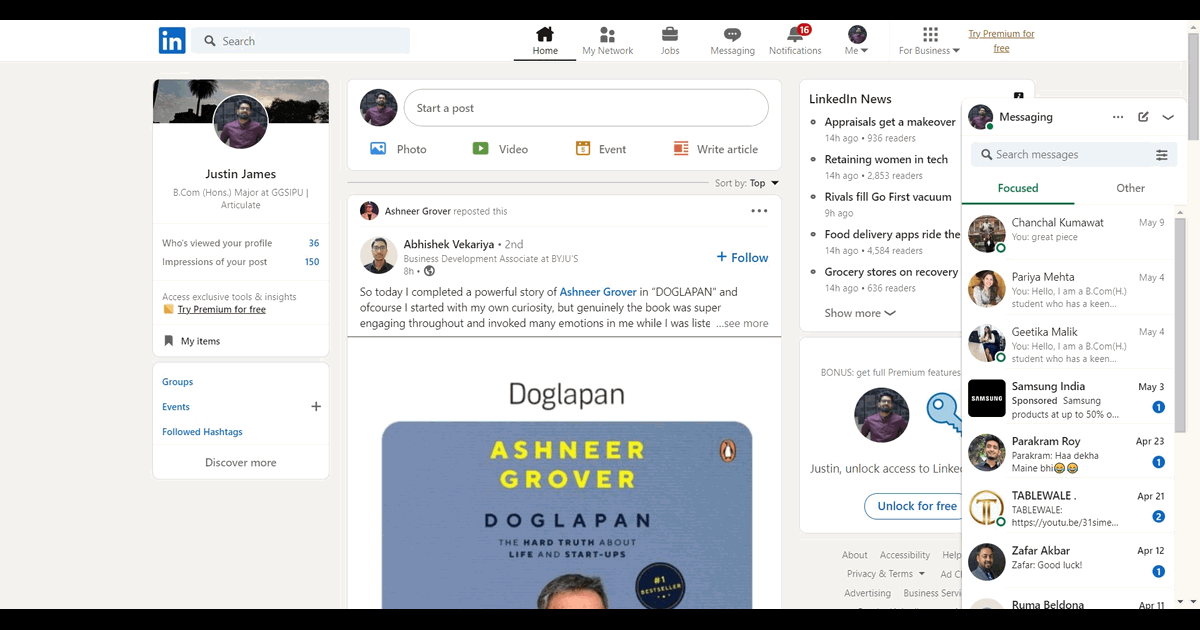This screenshot has width=1200, height=630.
Task: Open My items bookmark
Action: point(192,341)
